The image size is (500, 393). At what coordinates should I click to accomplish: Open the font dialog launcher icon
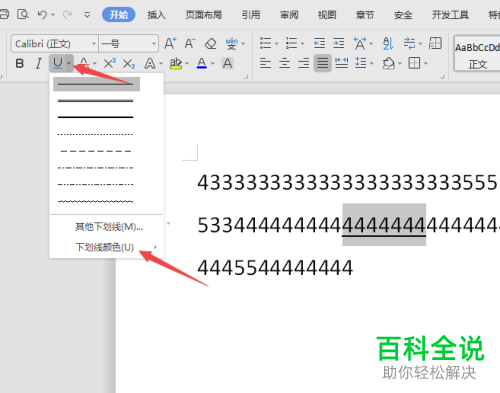point(246,77)
